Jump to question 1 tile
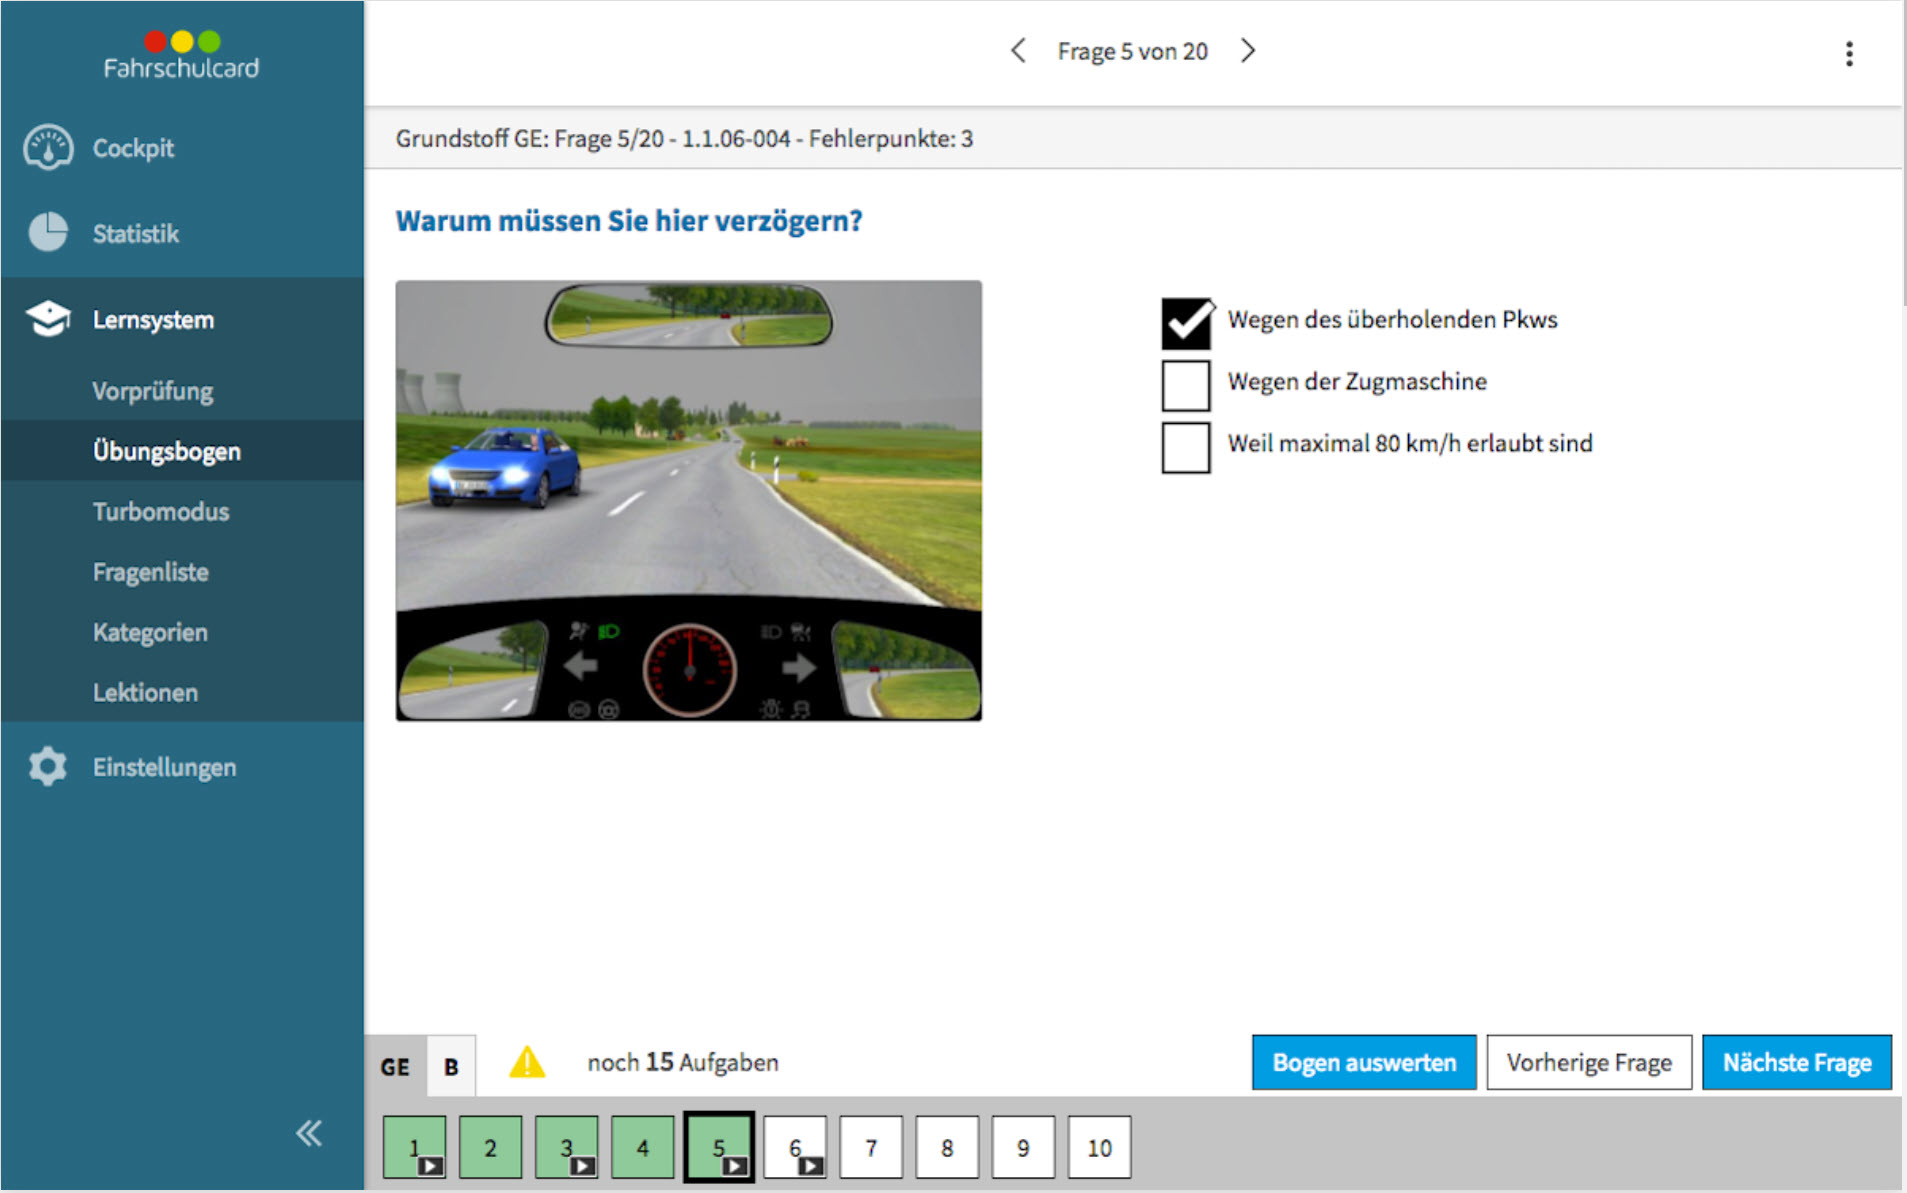 tap(414, 1147)
